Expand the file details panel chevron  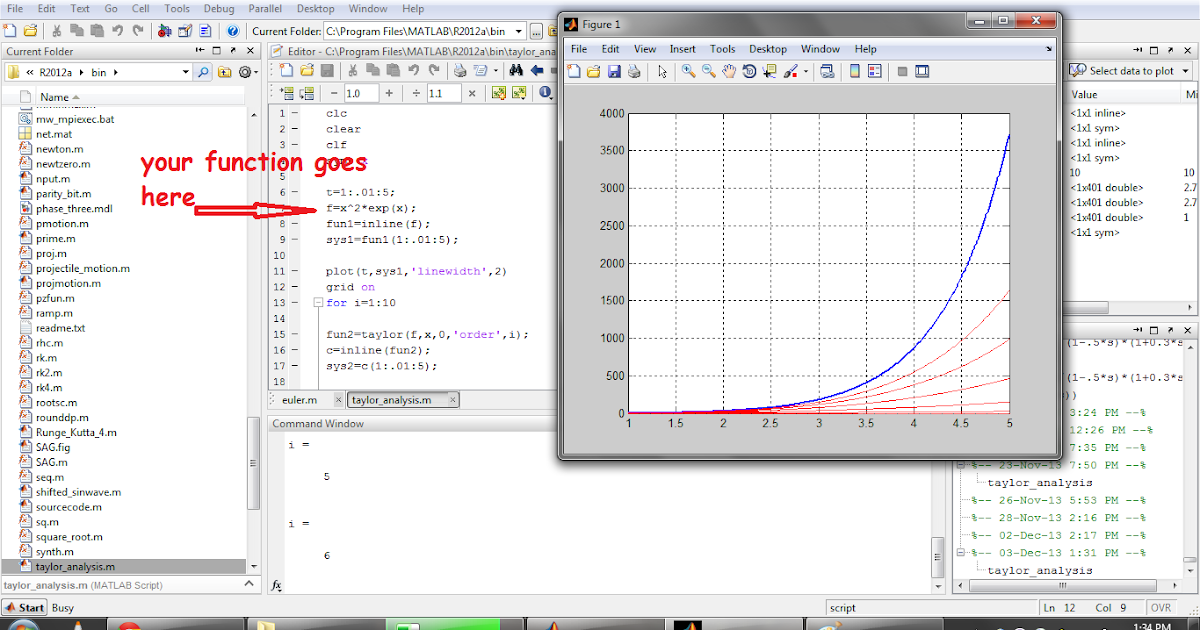pos(247,585)
